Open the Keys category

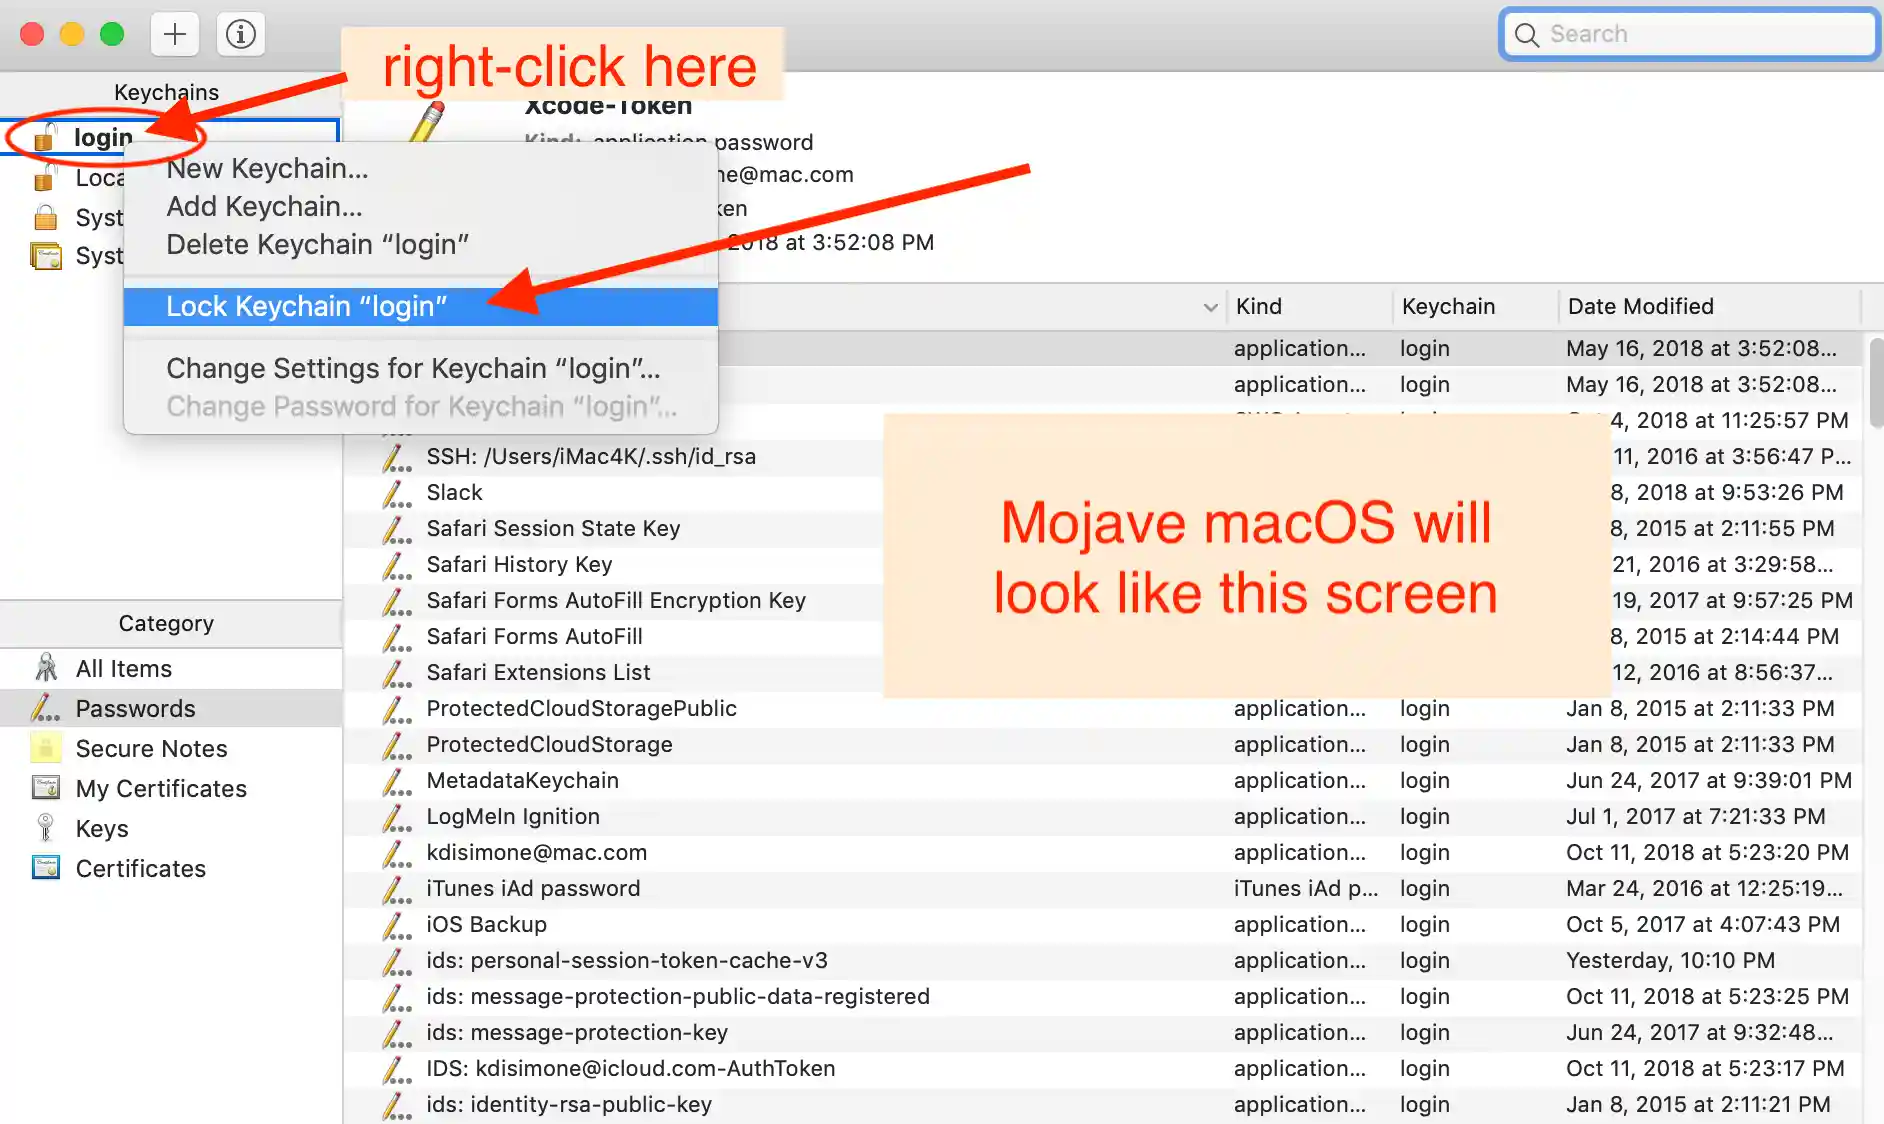pos(101,828)
